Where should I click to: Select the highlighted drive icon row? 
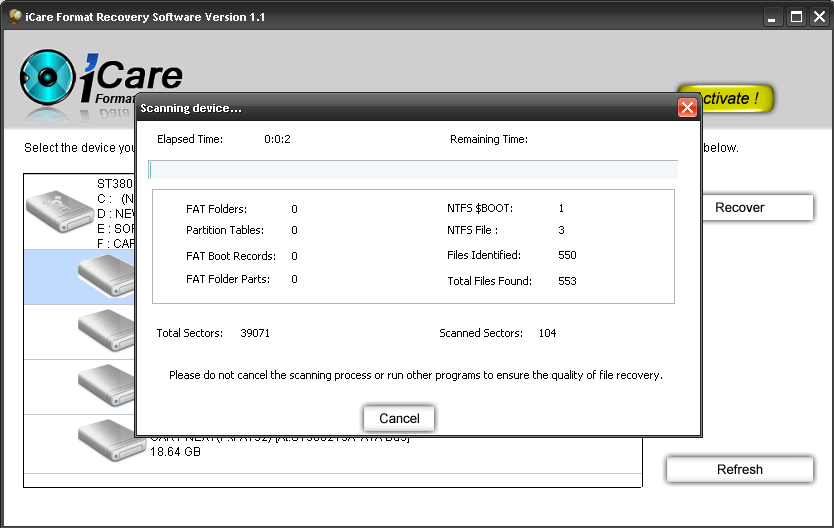tap(79, 277)
